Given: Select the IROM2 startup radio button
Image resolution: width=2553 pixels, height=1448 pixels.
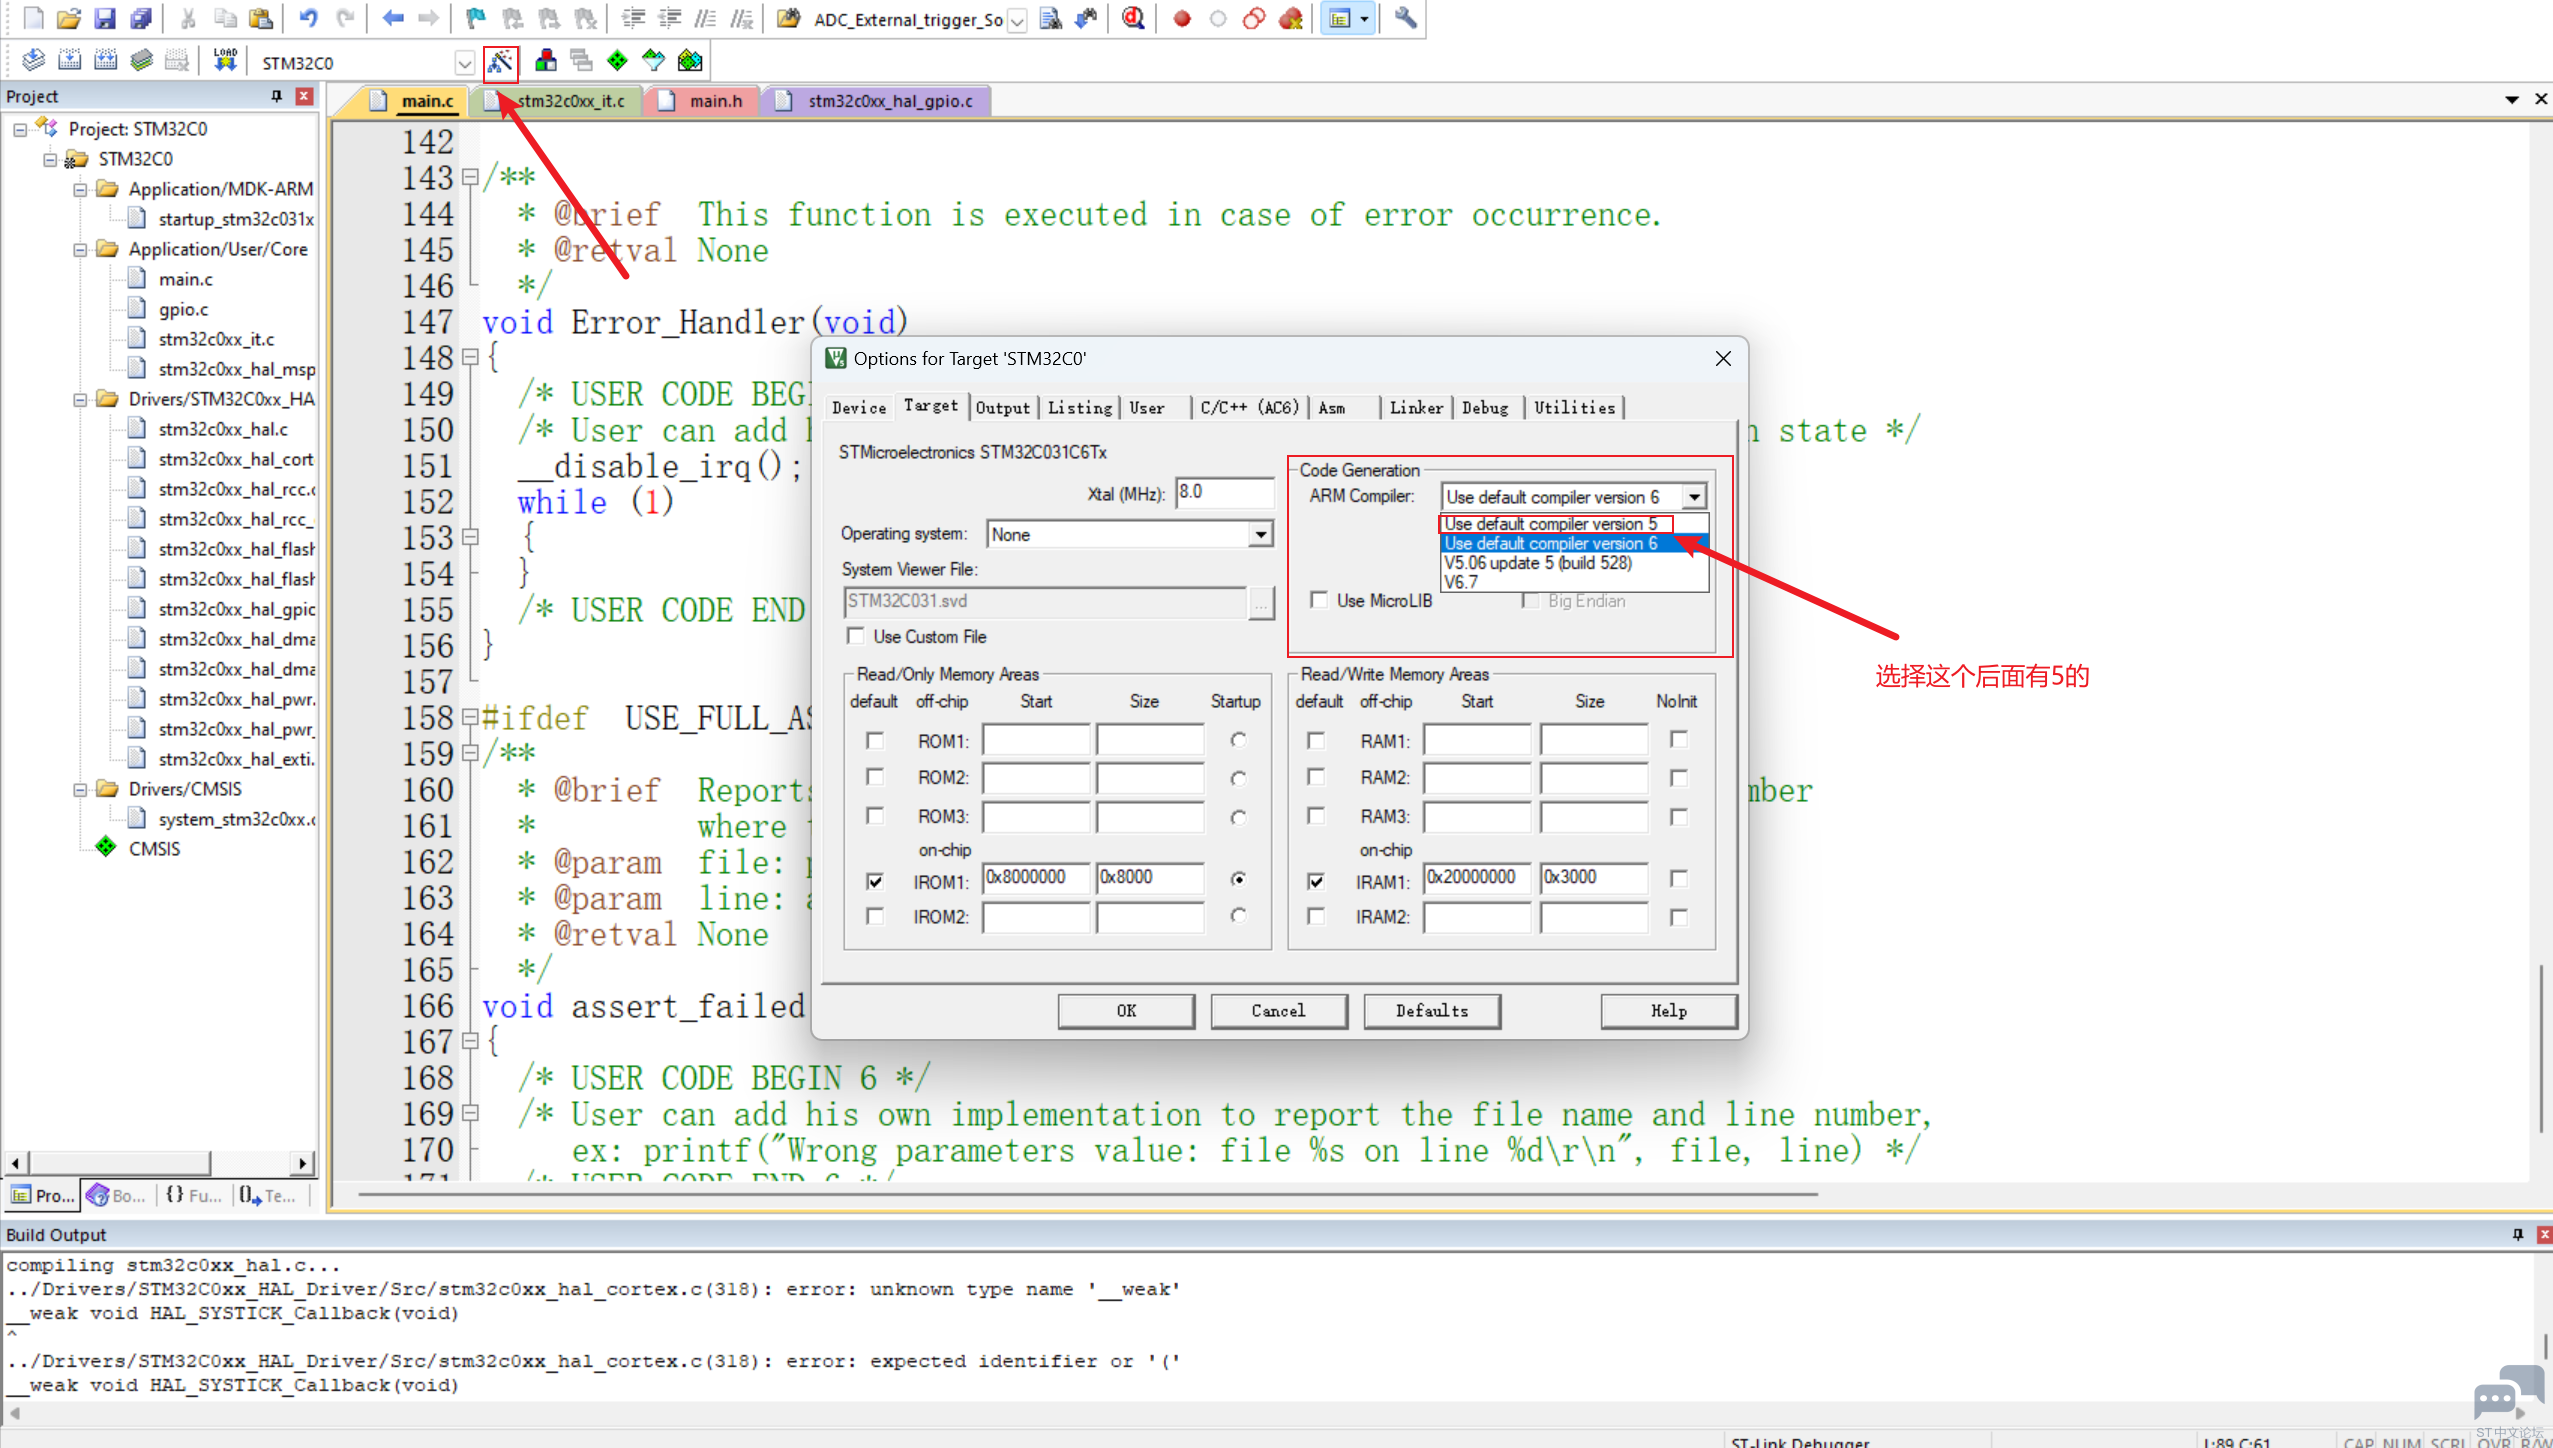Looking at the screenshot, I should tap(1238, 915).
